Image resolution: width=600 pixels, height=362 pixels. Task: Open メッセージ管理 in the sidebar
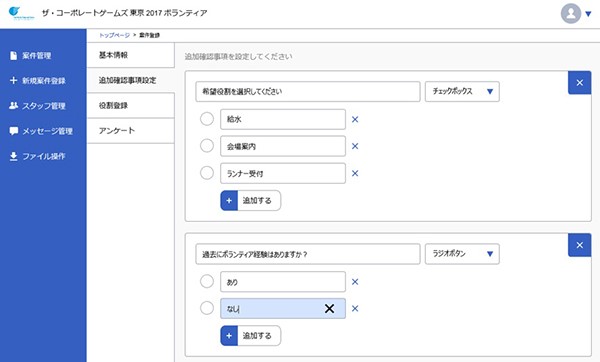pos(47,131)
